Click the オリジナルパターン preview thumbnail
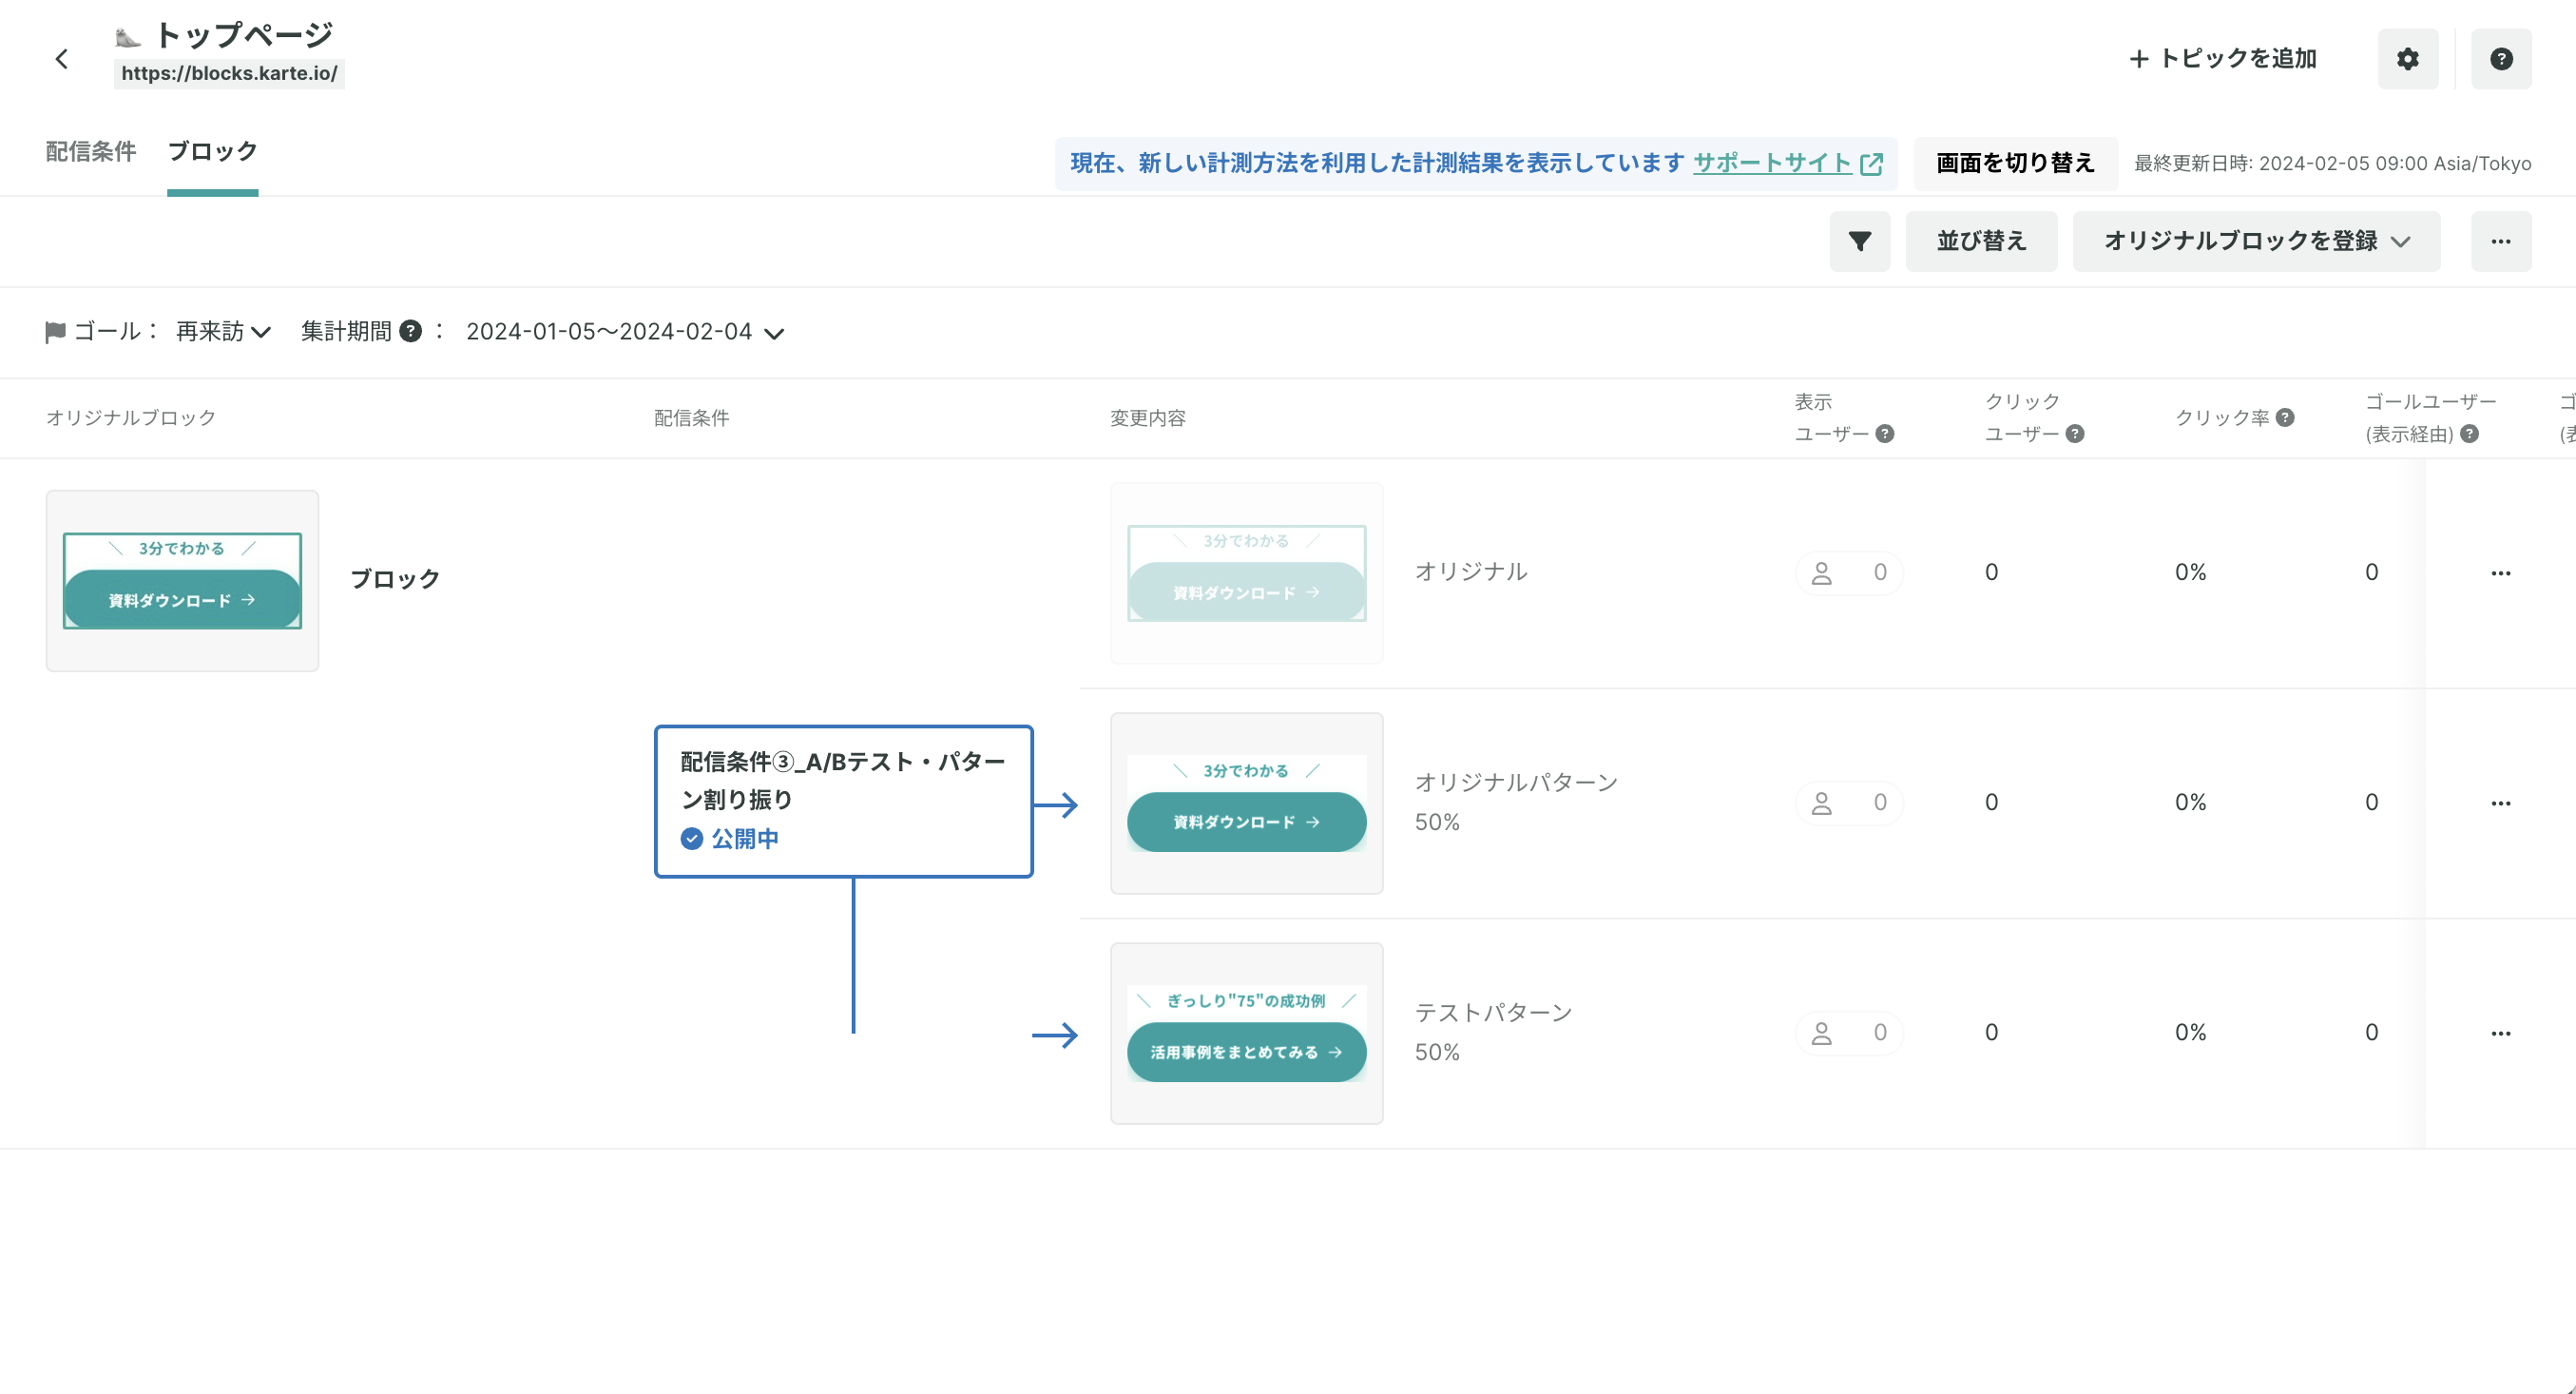Screen dimensions: 2576x1394 (1246, 803)
